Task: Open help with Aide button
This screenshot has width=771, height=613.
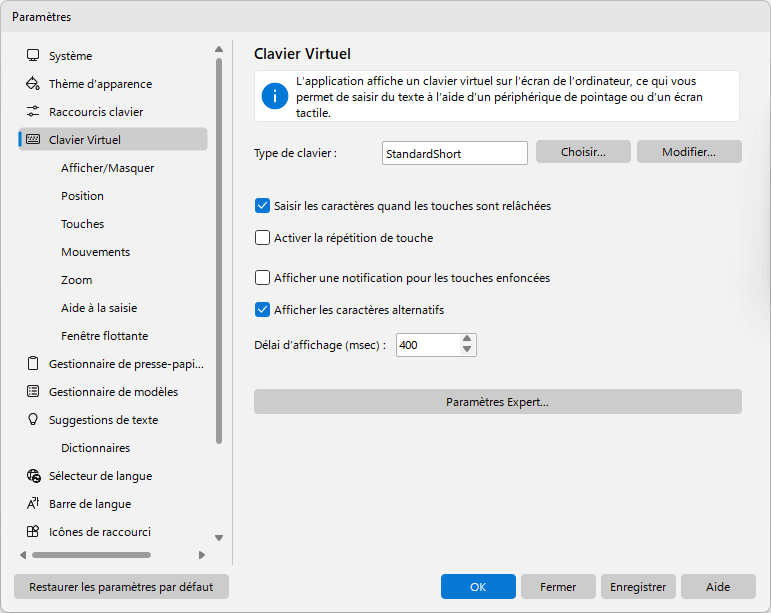Action: (x=718, y=586)
